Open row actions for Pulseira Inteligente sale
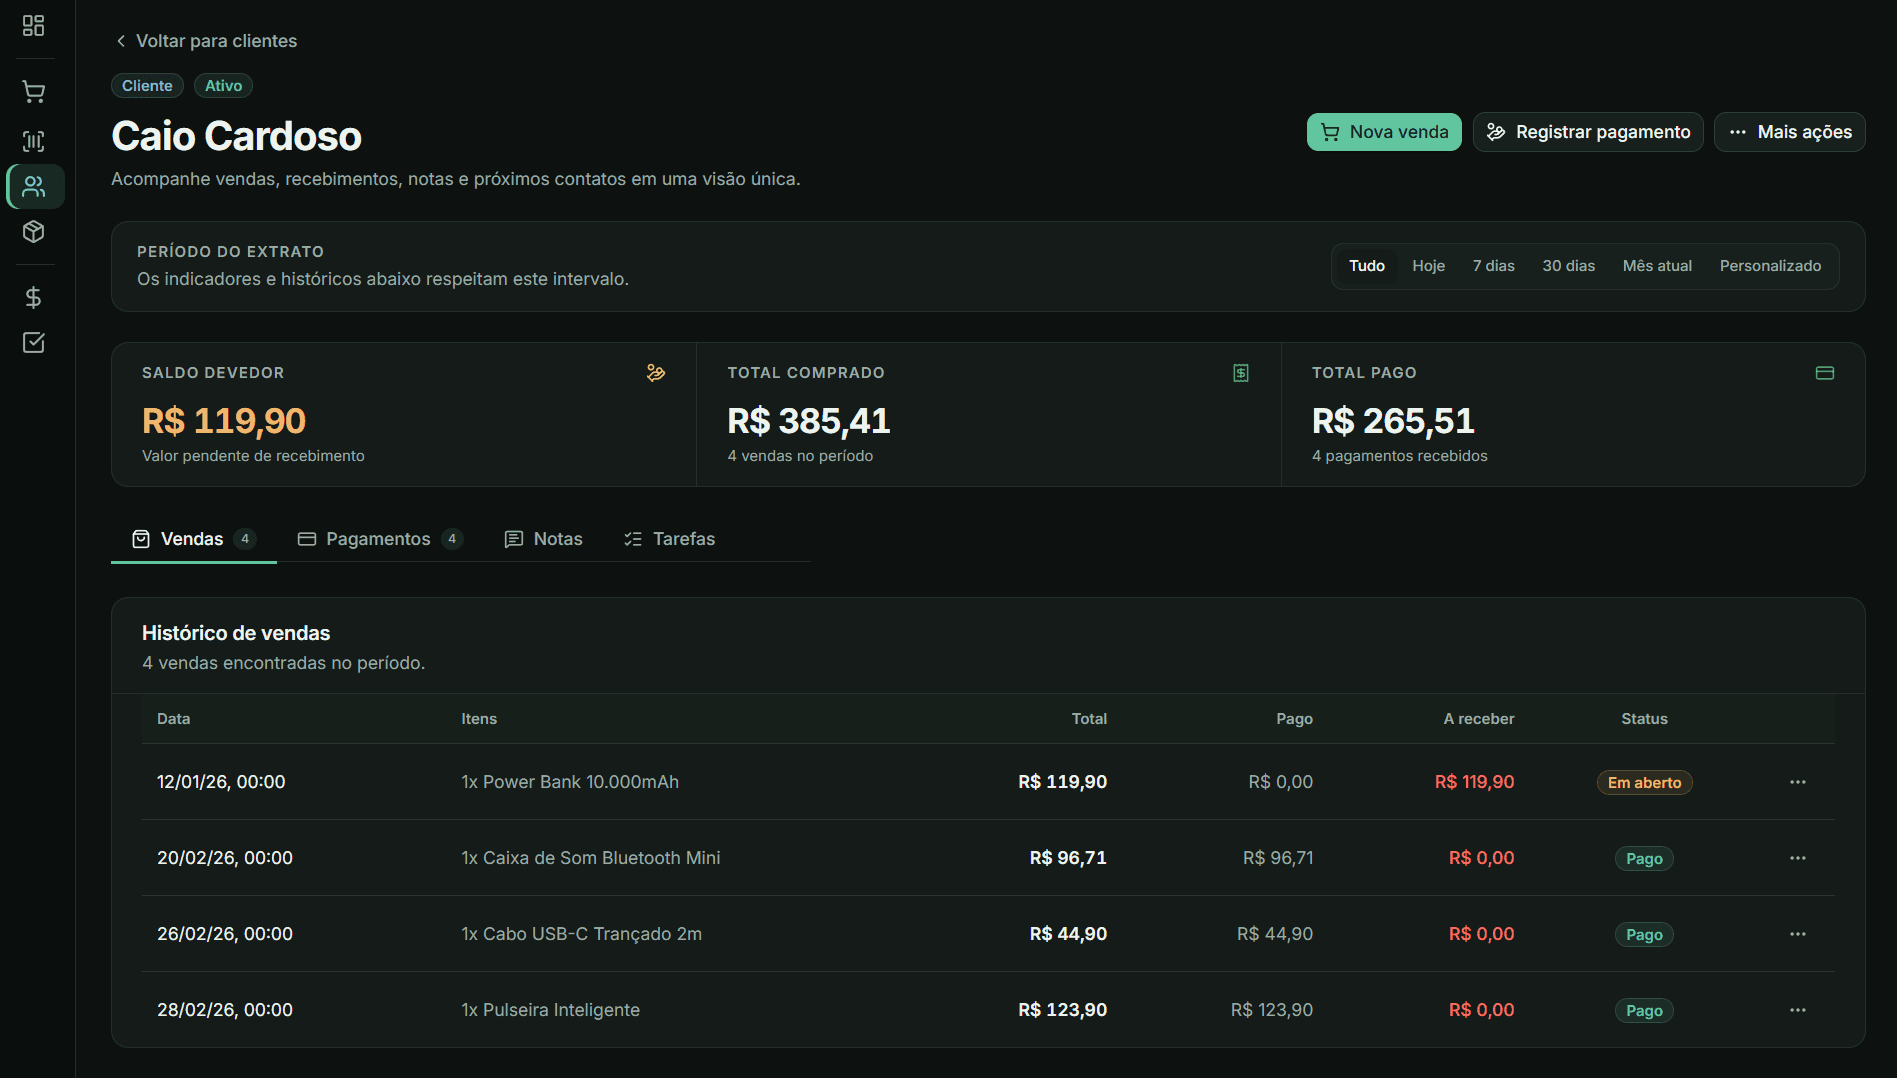 pyautogui.click(x=1798, y=1010)
